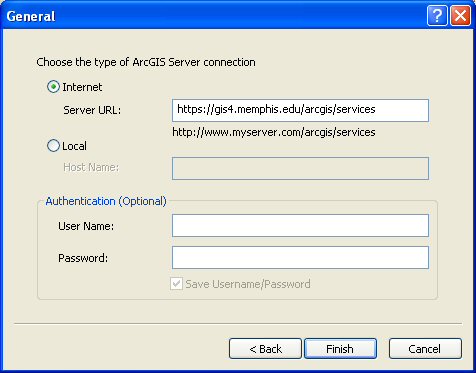
Task: Click inside the User Name field
Action: pyautogui.click(x=300, y=226)
